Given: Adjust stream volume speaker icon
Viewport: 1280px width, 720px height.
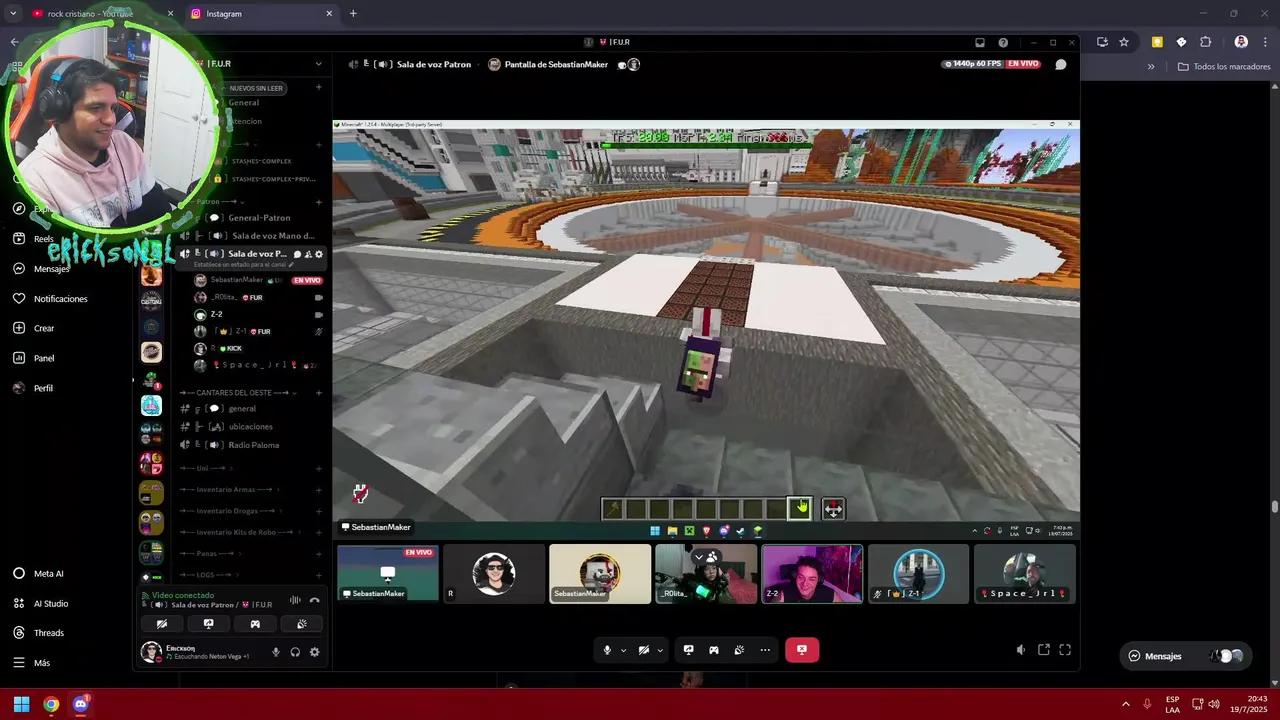Looking at the screenshot, I should pyautogui.click(x=1021, y=650).
